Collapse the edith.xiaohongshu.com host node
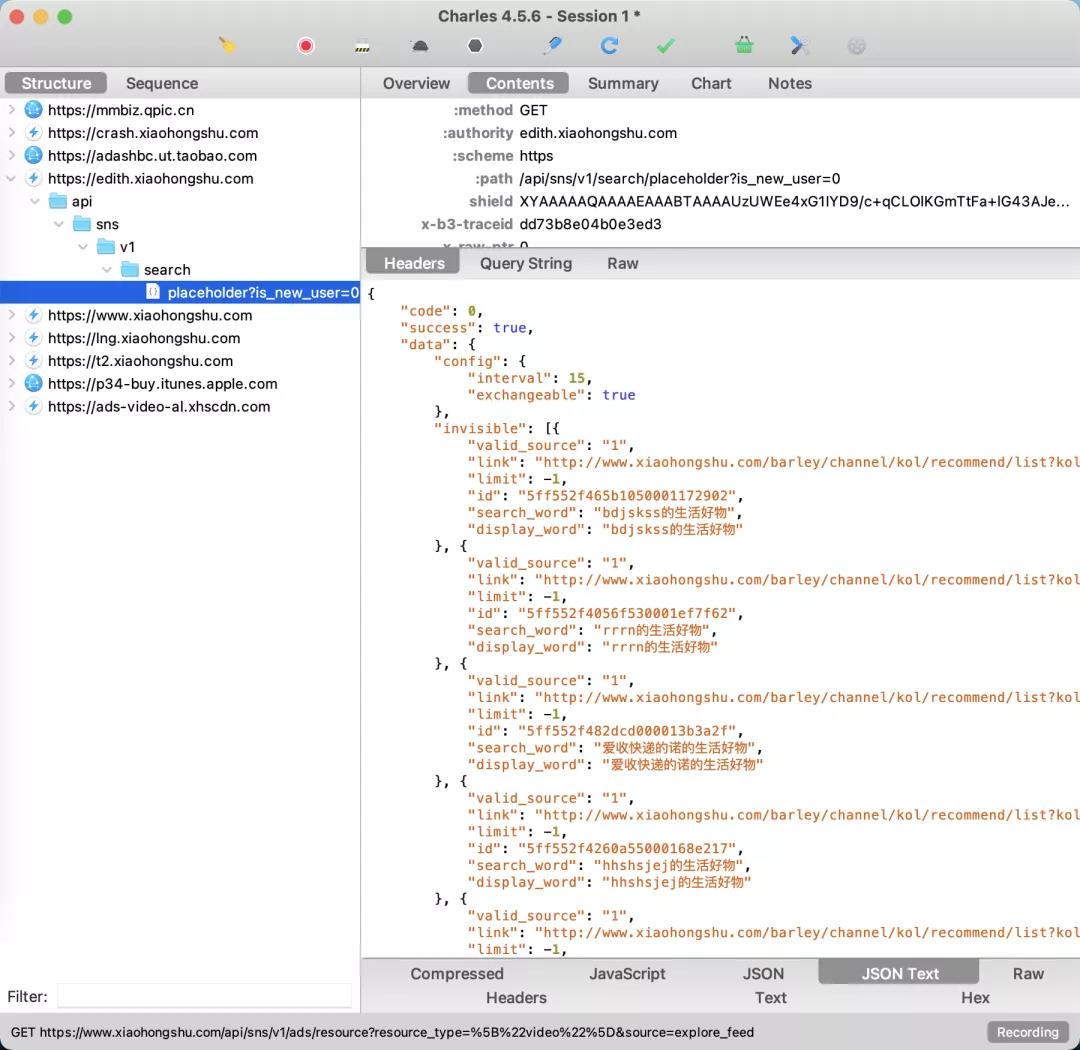This screenshot has width=1080, height=1050. tap(11, 178)
